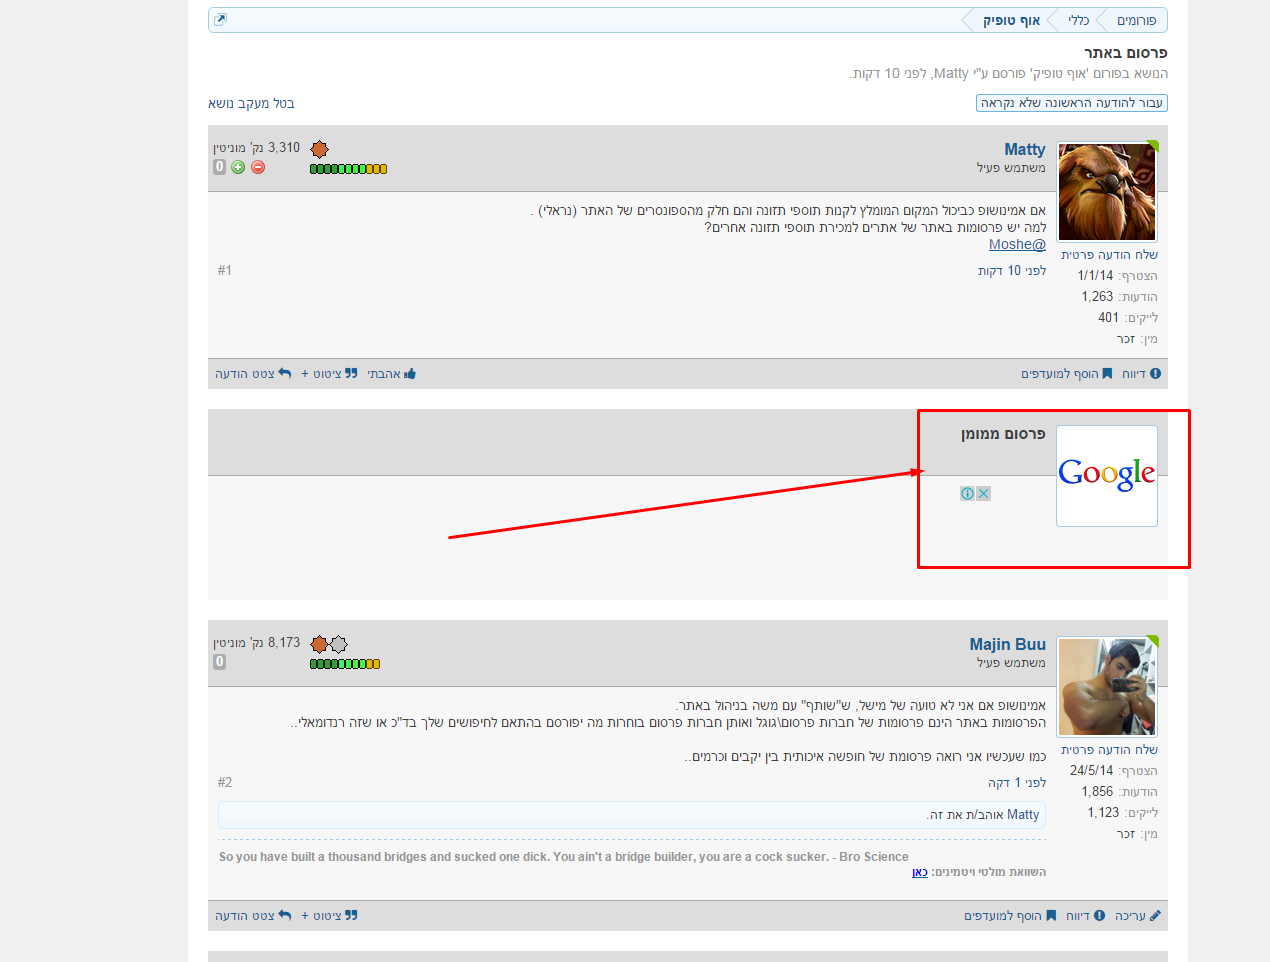Report Matty's post with the דיווח link

(x=1141, y=374)
